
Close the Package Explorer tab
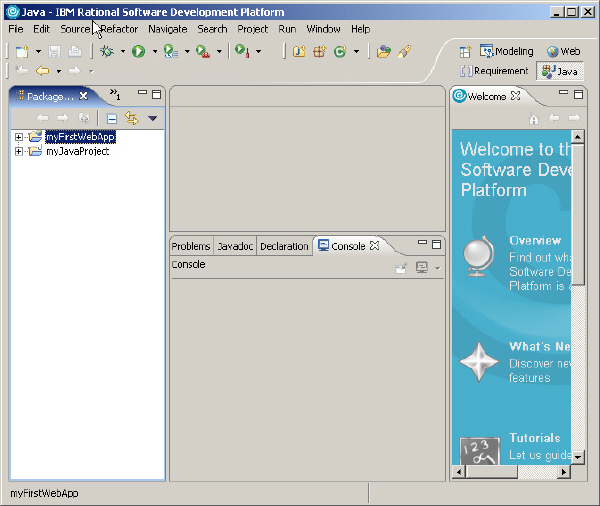pyautogui.click(x=83, y=96)
